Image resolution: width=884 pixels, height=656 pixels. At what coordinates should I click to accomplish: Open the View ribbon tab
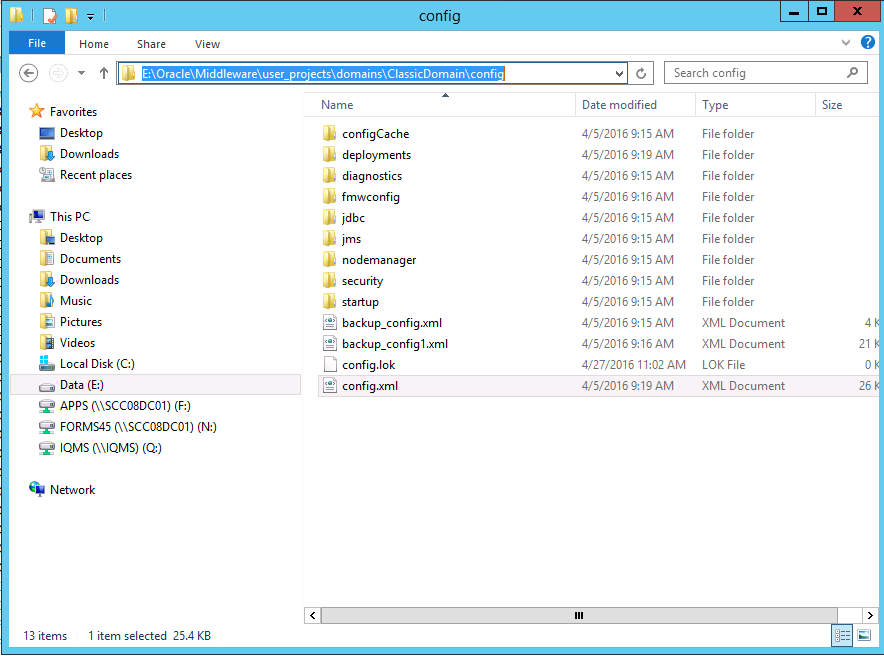pyautogui.click(x=207, y=44)
